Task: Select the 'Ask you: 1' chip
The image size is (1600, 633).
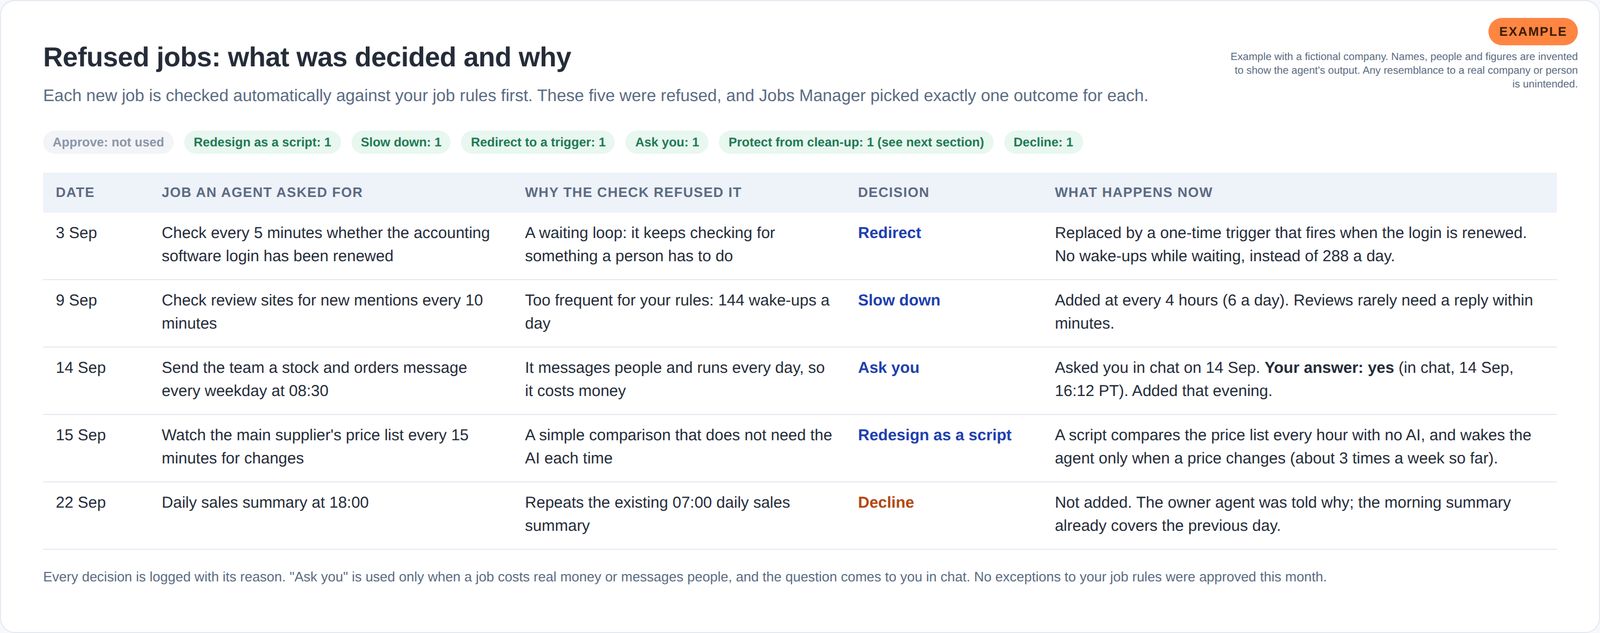Action: (x=667, y=142)
